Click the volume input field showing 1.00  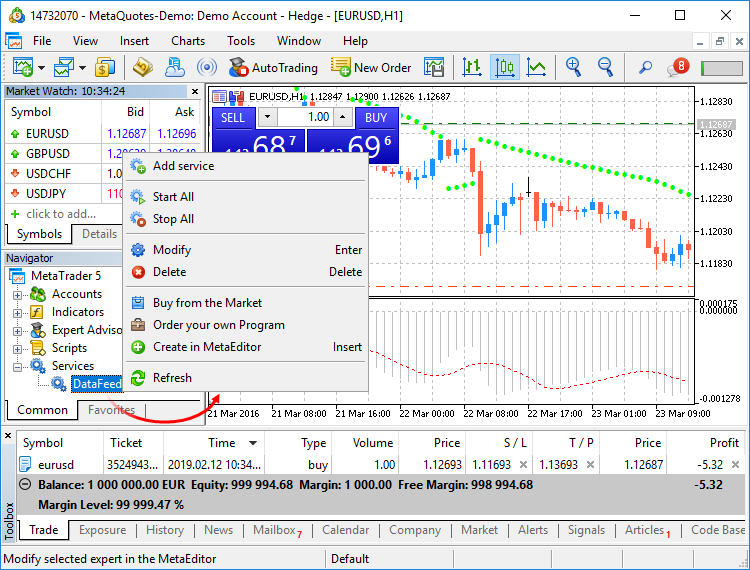pos(305,117)
